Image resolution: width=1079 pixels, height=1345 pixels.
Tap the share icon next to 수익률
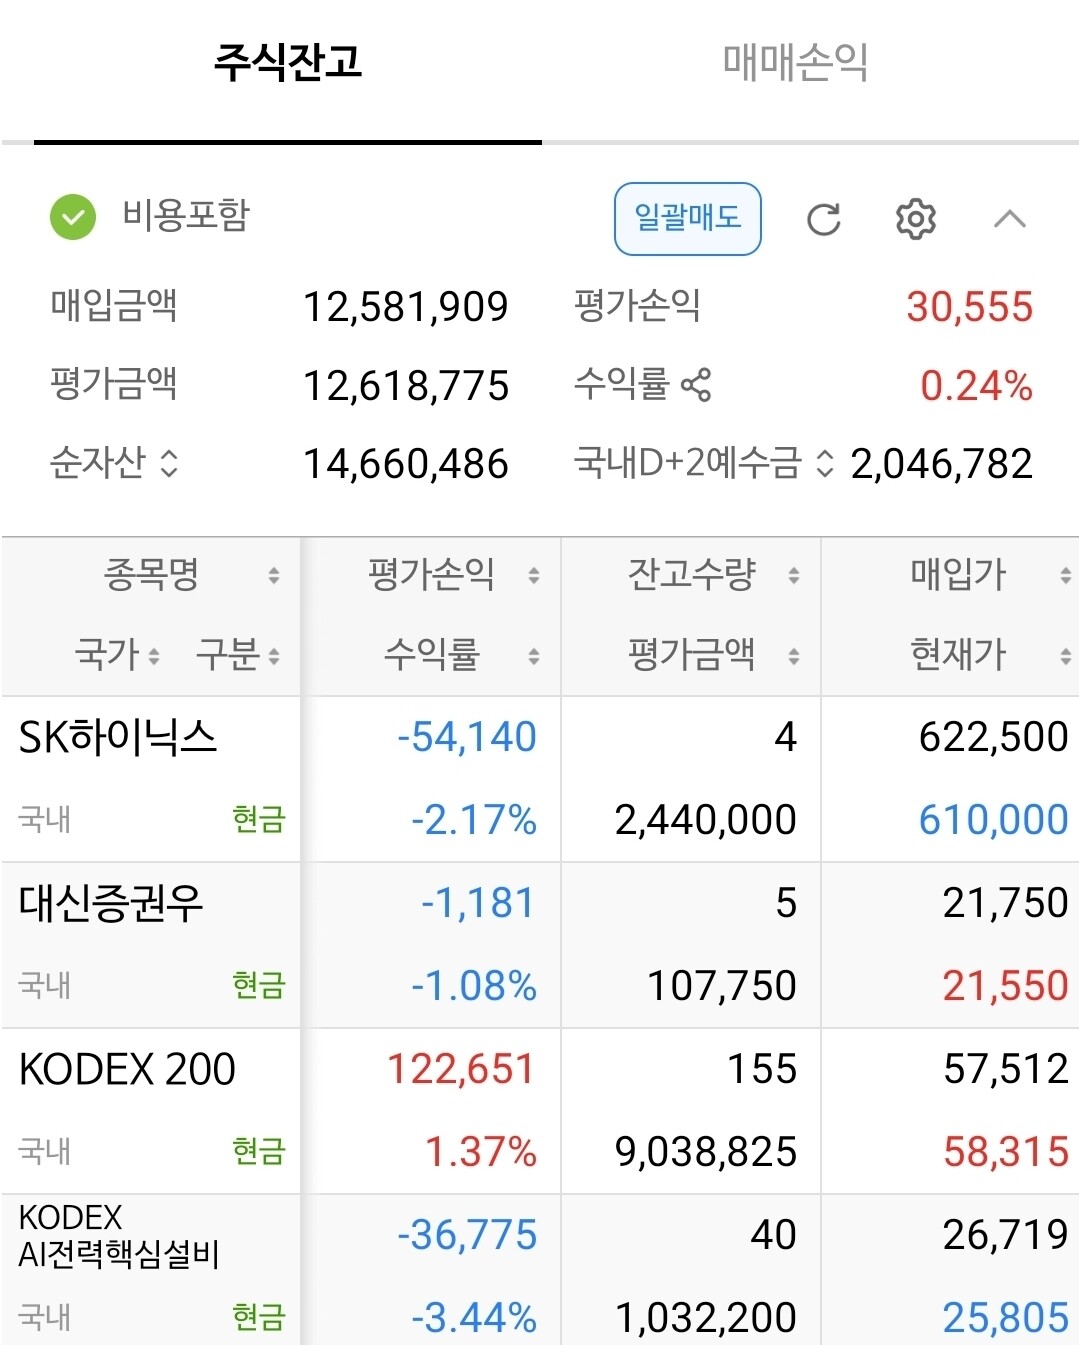pos(696,384)
